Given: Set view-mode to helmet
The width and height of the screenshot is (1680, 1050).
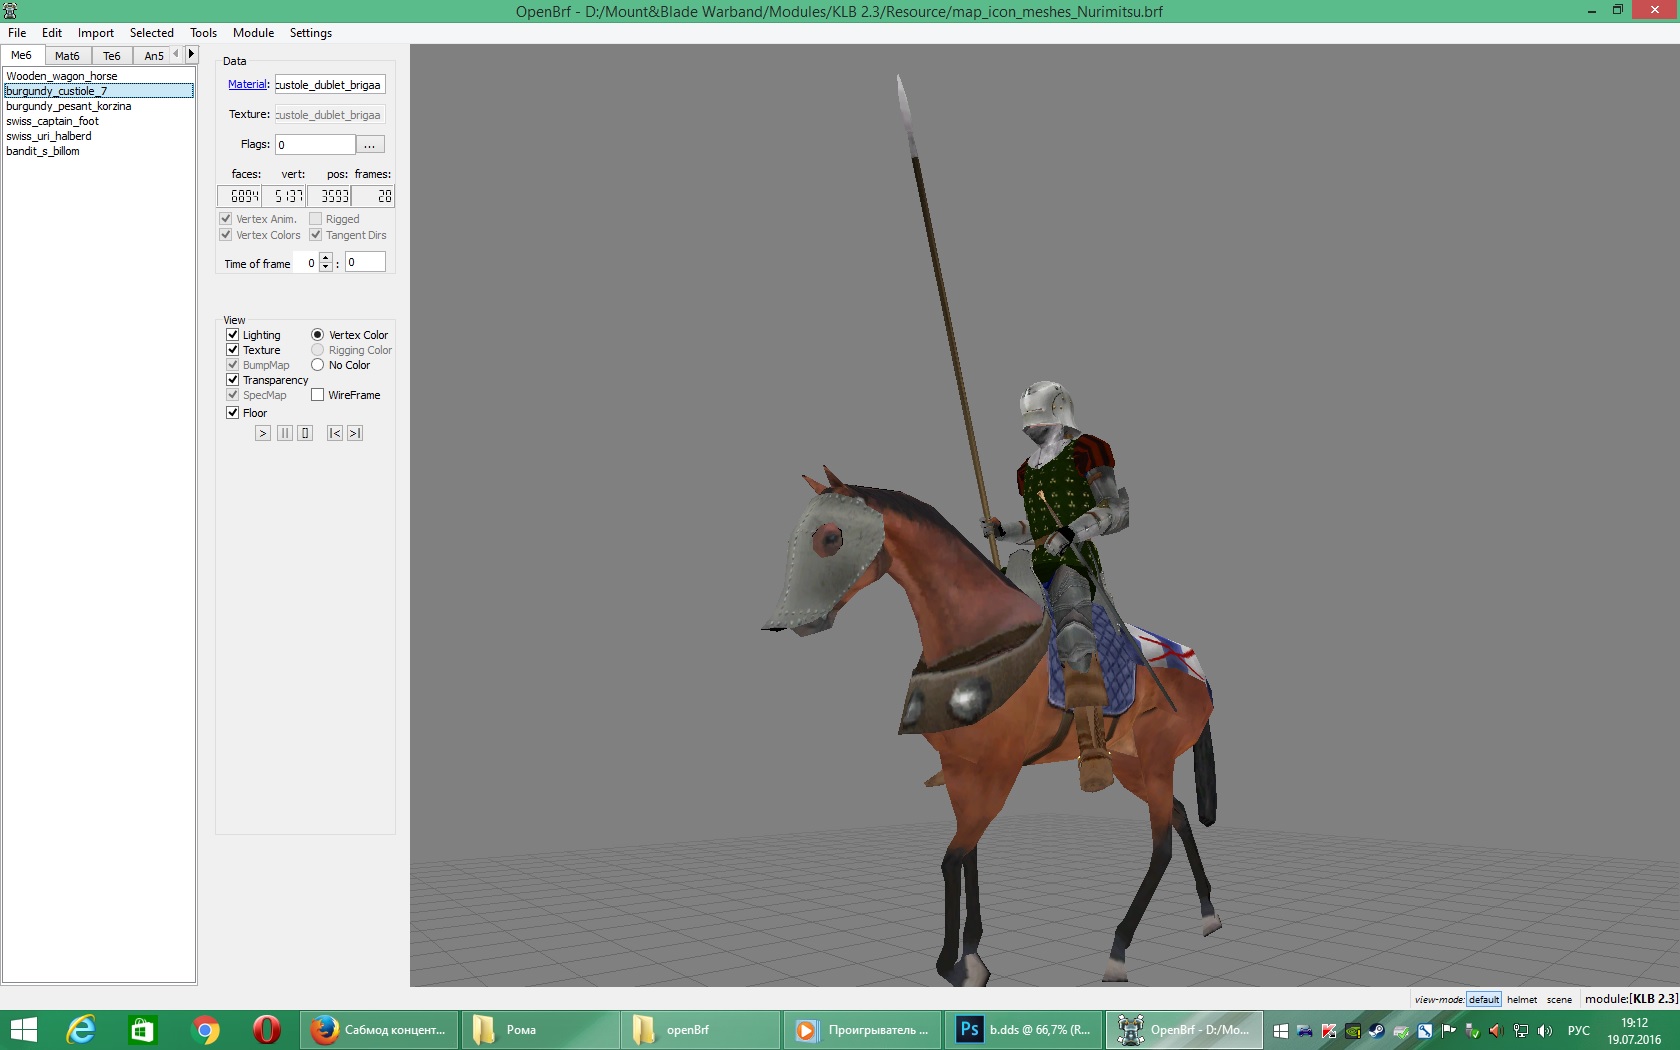Looking at the screenshot, I should [x=1522, y=1000].
